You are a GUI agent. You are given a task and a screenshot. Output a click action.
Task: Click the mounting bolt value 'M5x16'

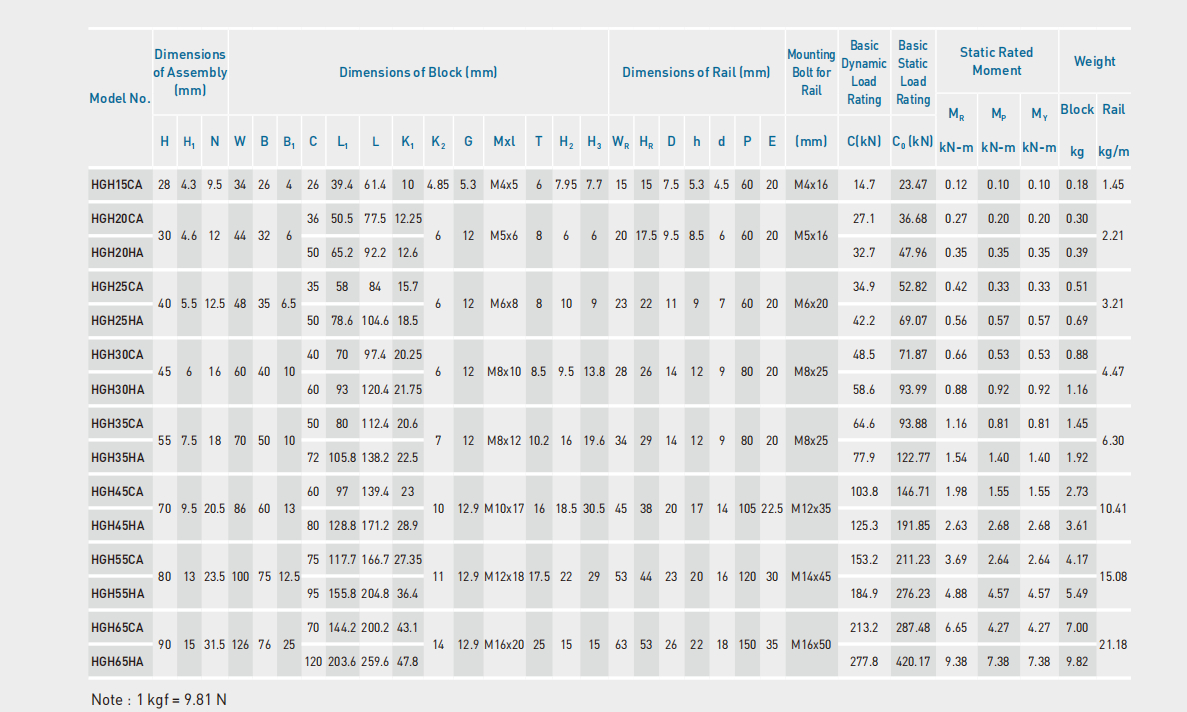coord(811,236)
